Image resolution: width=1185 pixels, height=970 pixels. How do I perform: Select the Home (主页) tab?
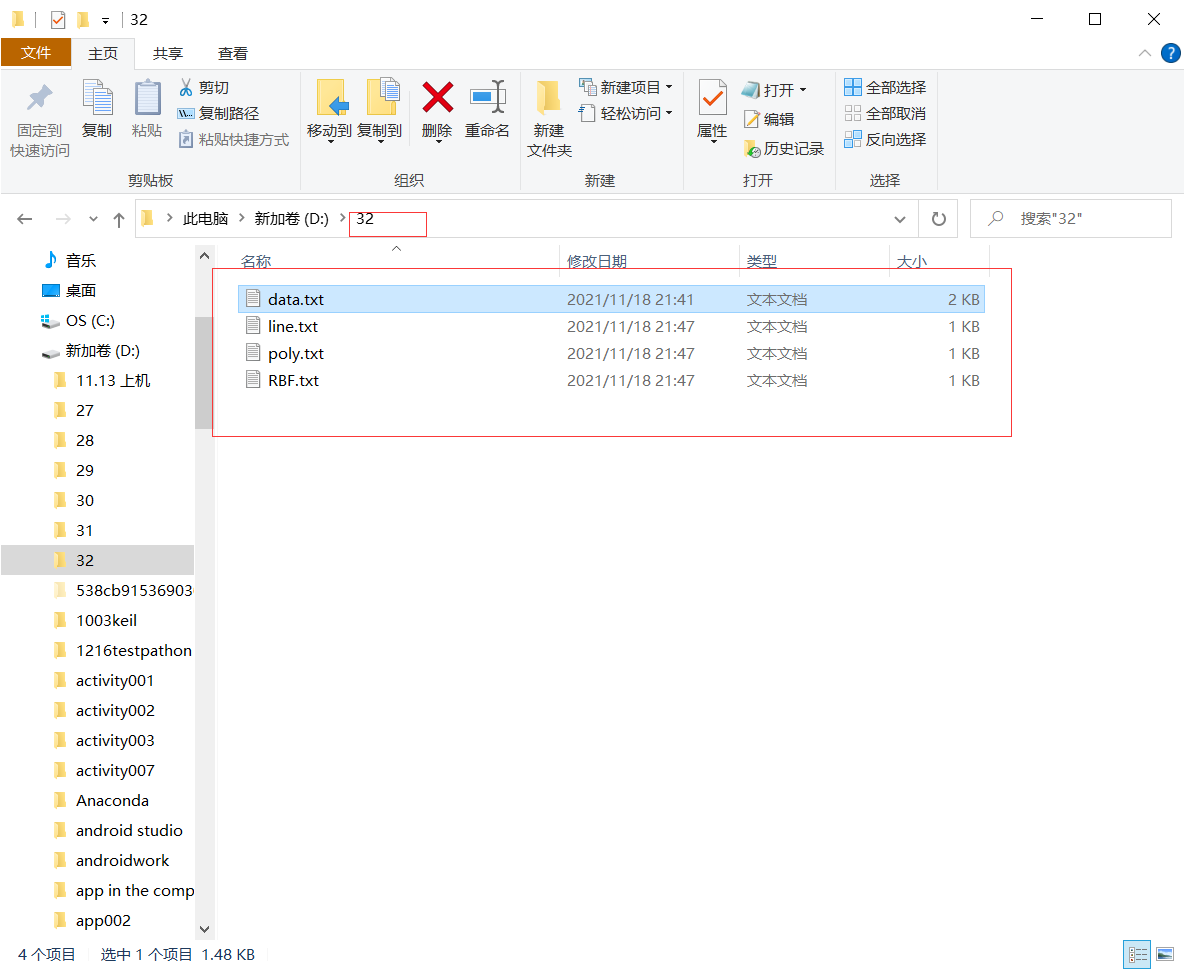103,54
